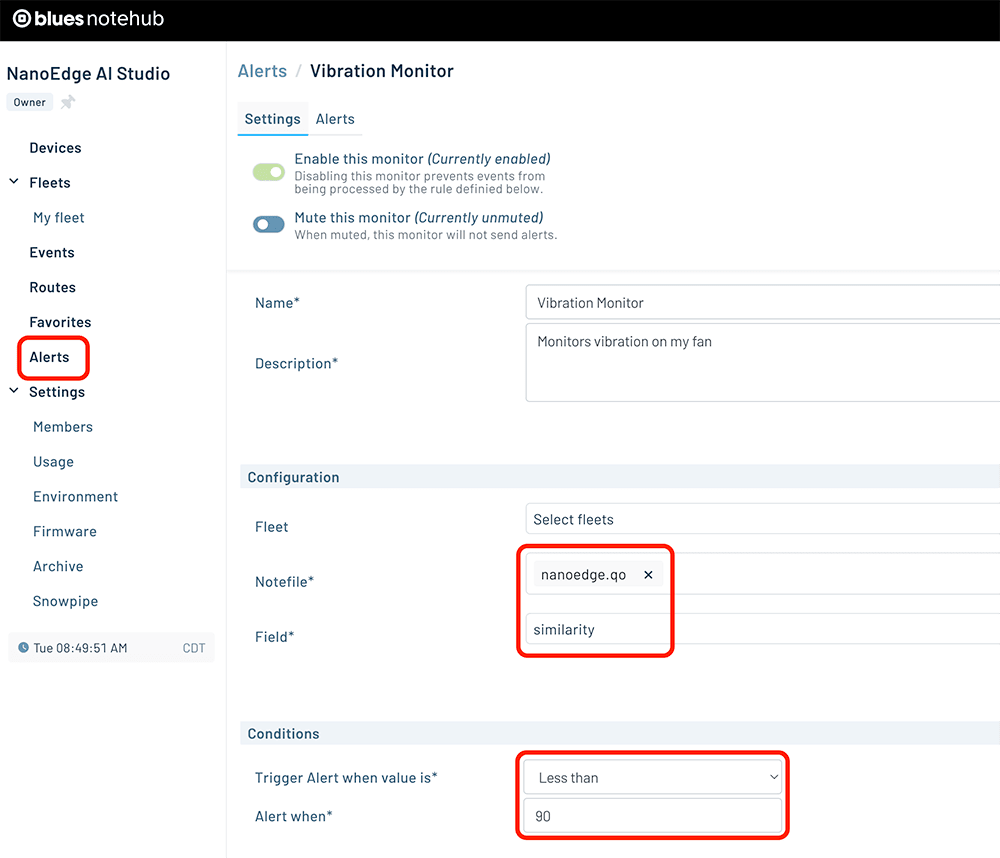
Task: Open Fleets in the sidebar
Action: coord(50,182)
